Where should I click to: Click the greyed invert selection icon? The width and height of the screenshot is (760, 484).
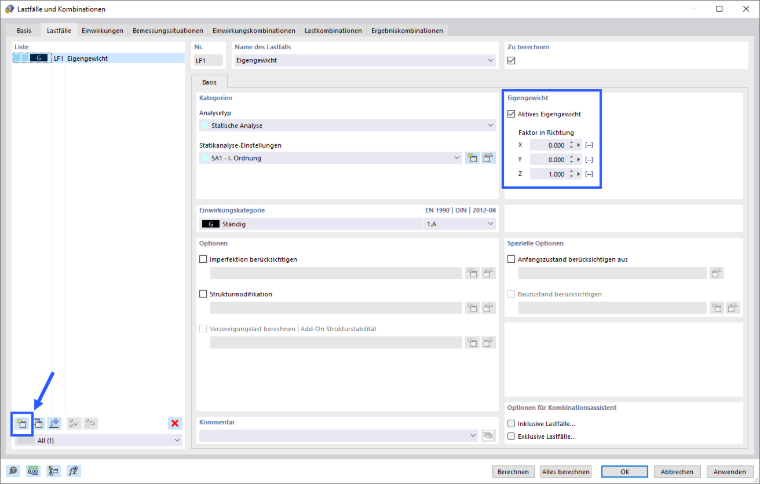(x=90, y=423)
